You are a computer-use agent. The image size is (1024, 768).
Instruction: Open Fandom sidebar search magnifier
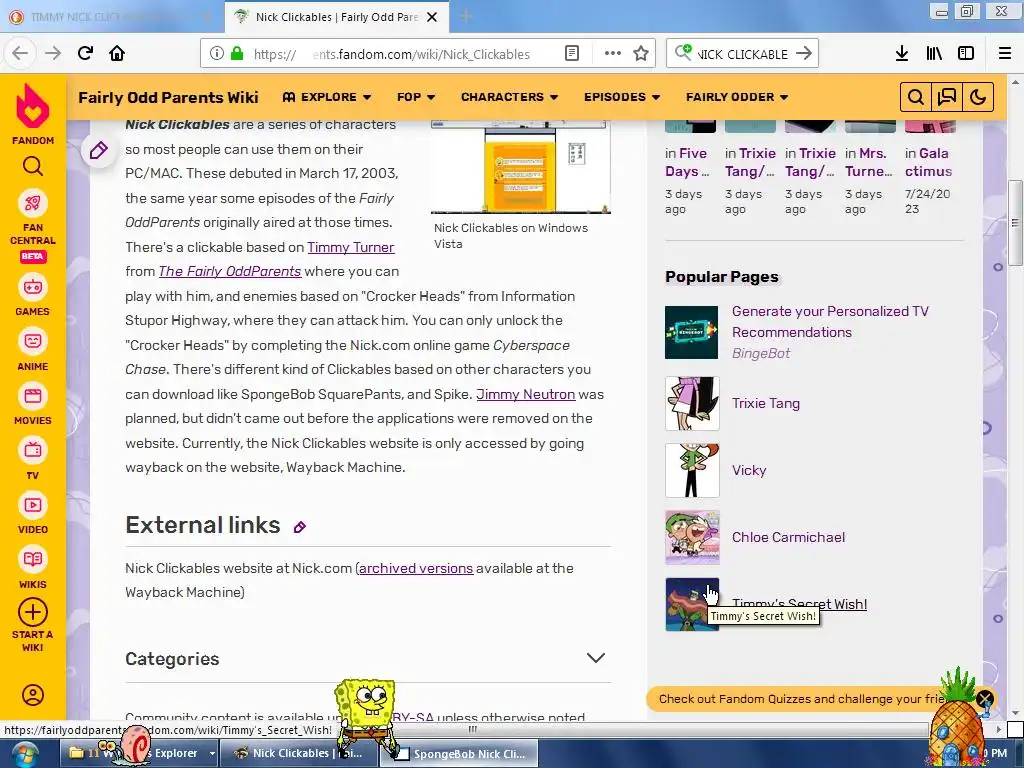[x=33, y=167]
